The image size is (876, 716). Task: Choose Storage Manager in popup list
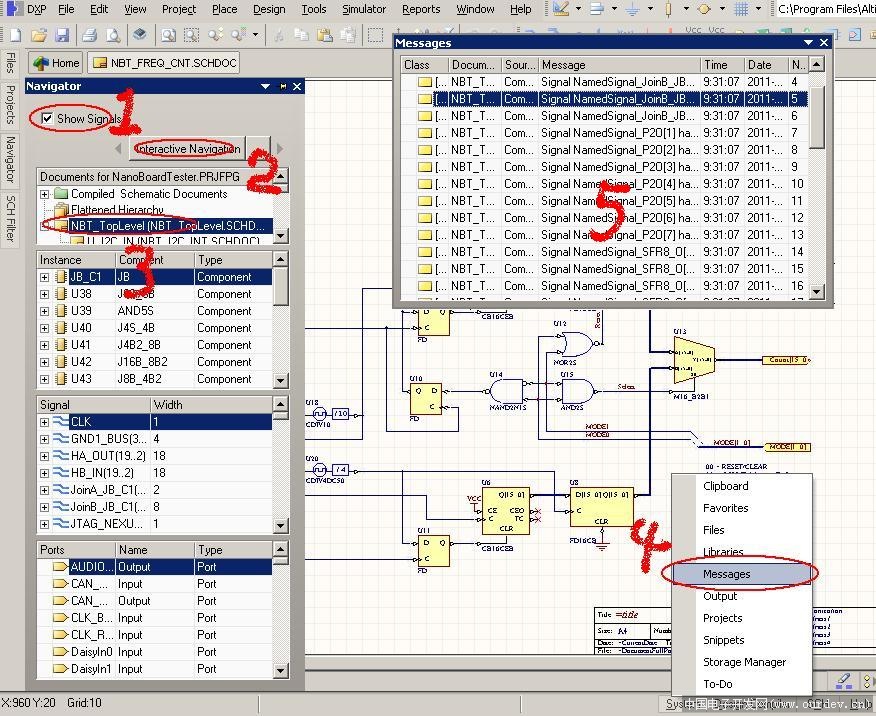(744, 662)
